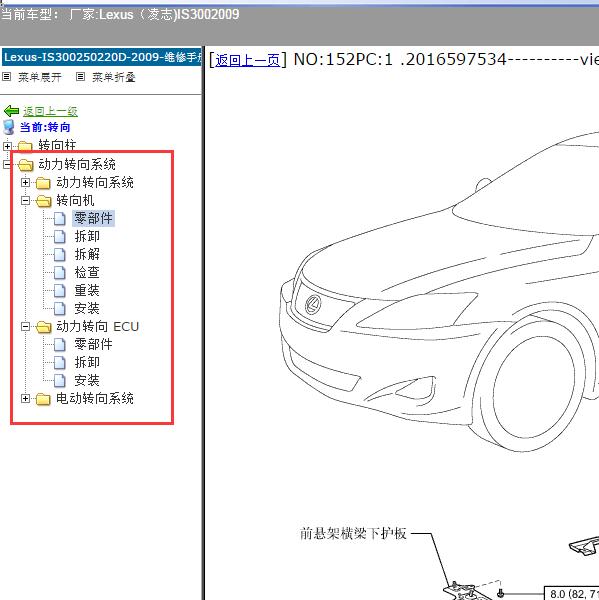Open the 检查 page
Image resolution: width=599 pixels, height=600 pixels.
pyautogui.click(x=87, y=272)
